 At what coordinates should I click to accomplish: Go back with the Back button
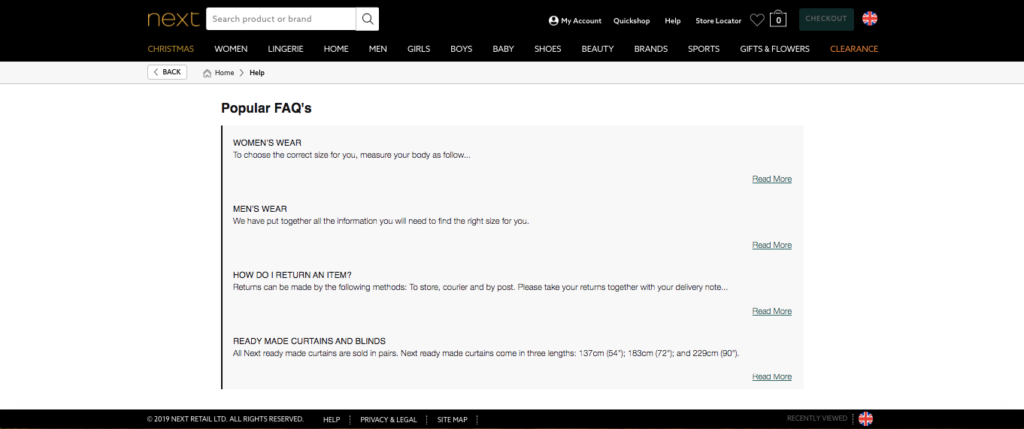click(167, 72)
